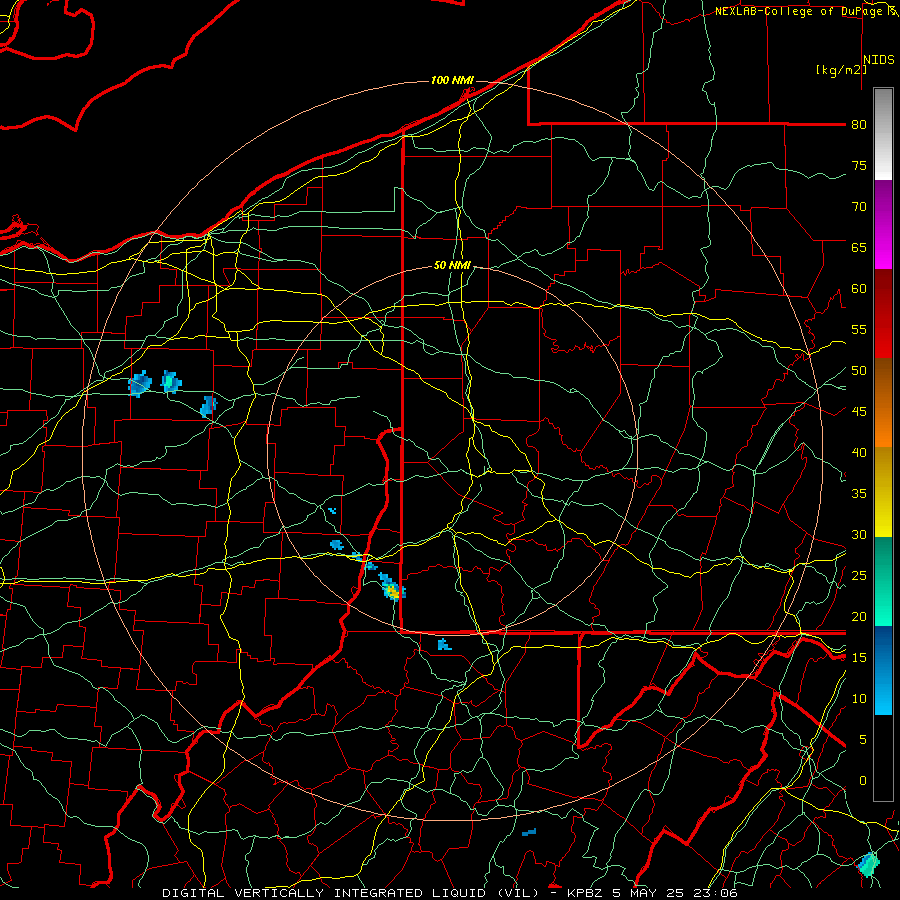This screenshot has height=900, width=900.
Task: Click the 0 value on the color scale
Action: pyautogui.click(x=862, y=781)
